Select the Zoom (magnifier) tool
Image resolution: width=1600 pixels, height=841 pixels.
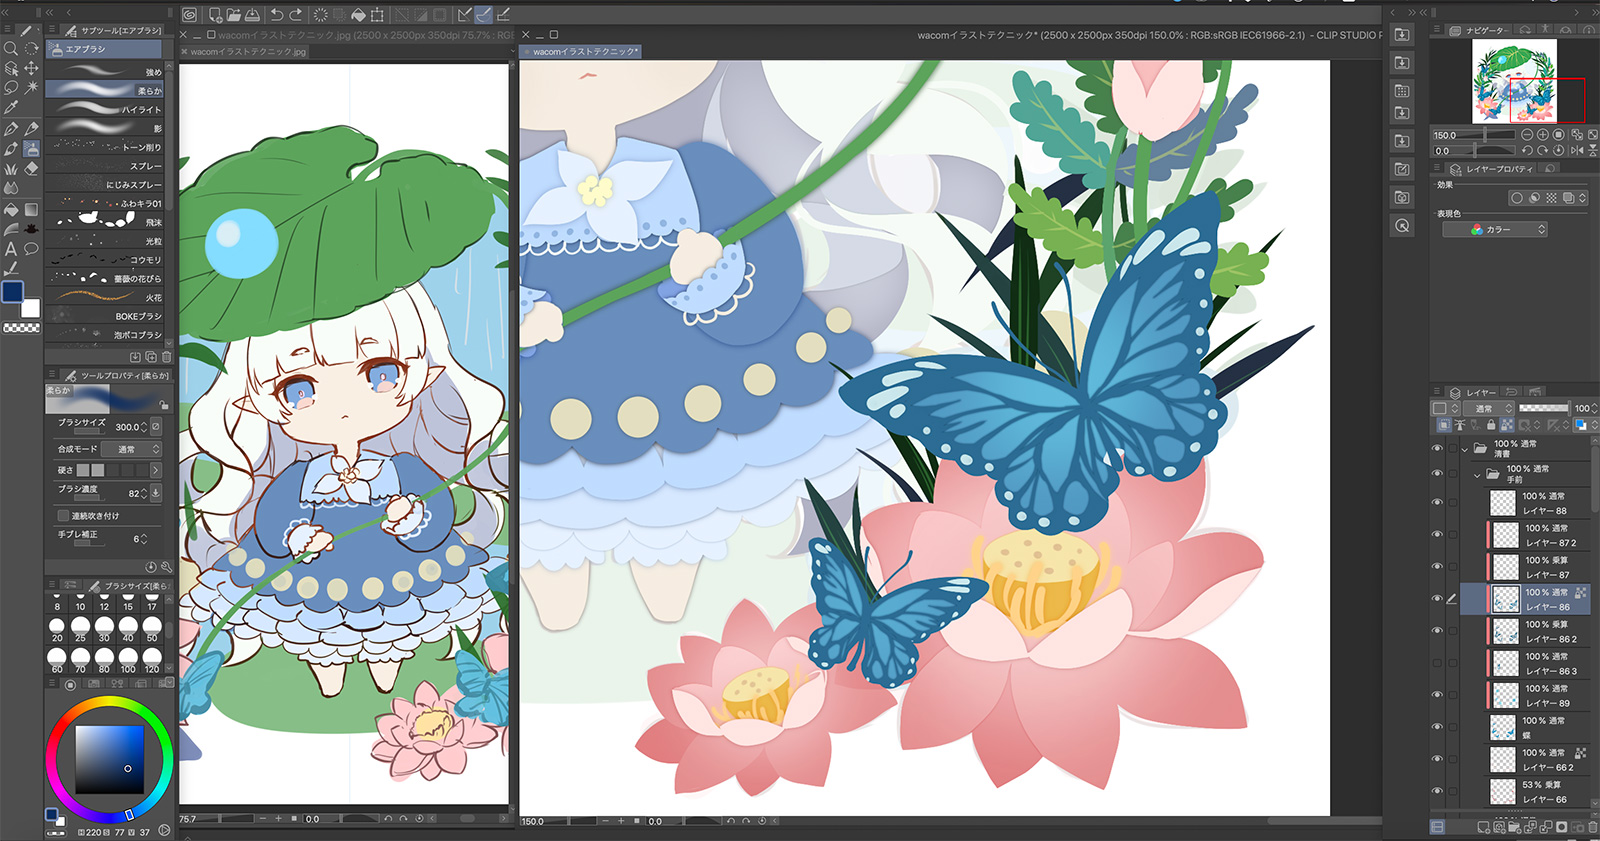click(x=11, y=48)
